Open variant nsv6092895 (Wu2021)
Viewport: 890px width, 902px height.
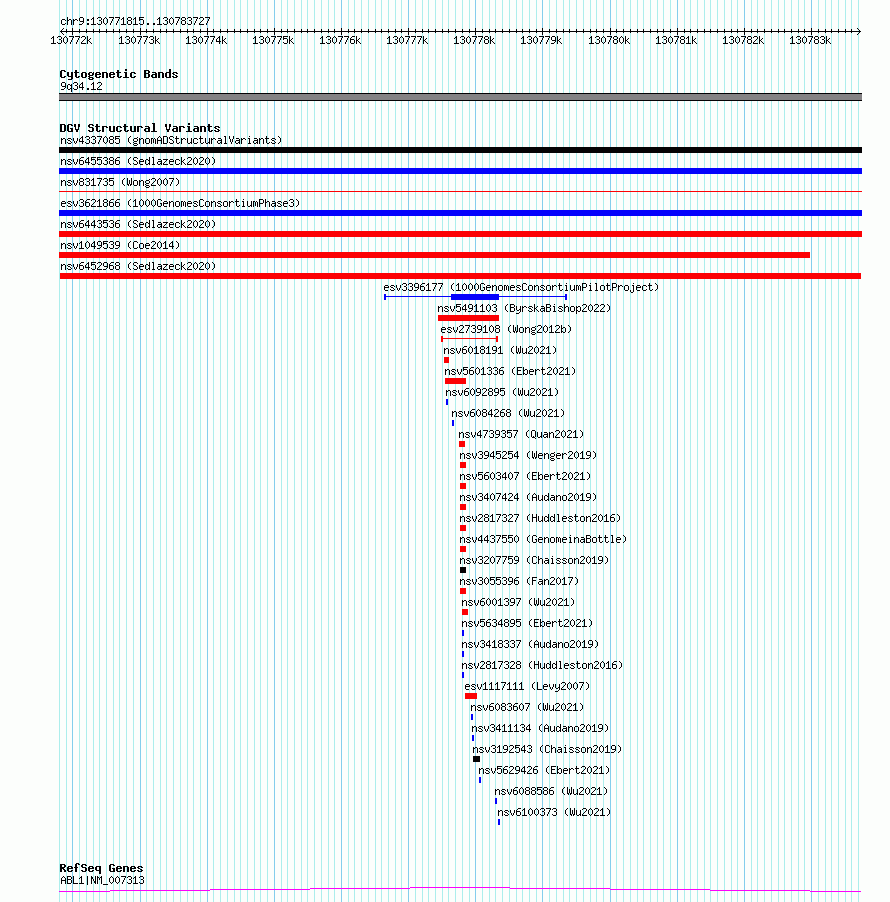502,392
